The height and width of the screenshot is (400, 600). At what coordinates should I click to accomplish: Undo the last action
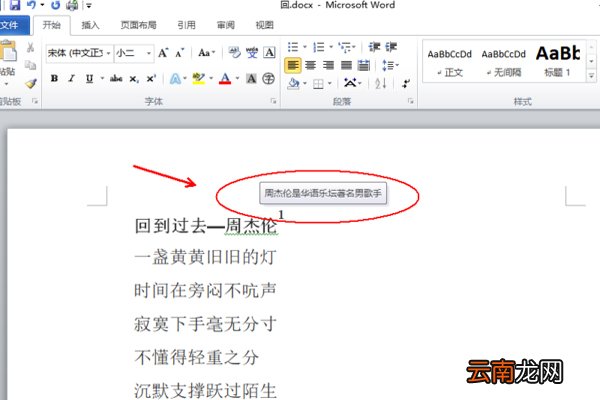point(31,5)
